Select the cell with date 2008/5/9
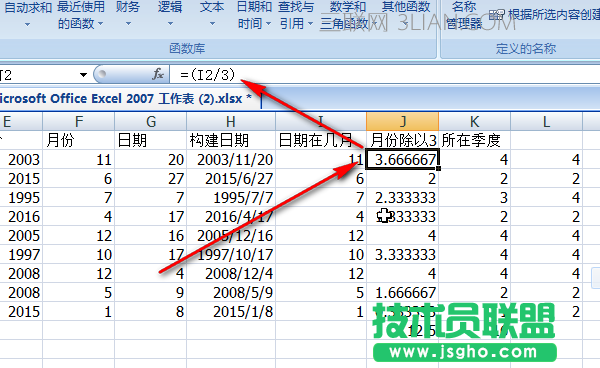This screenshot has height=368, width=600. pyautogui.click(x=231, y=293)
